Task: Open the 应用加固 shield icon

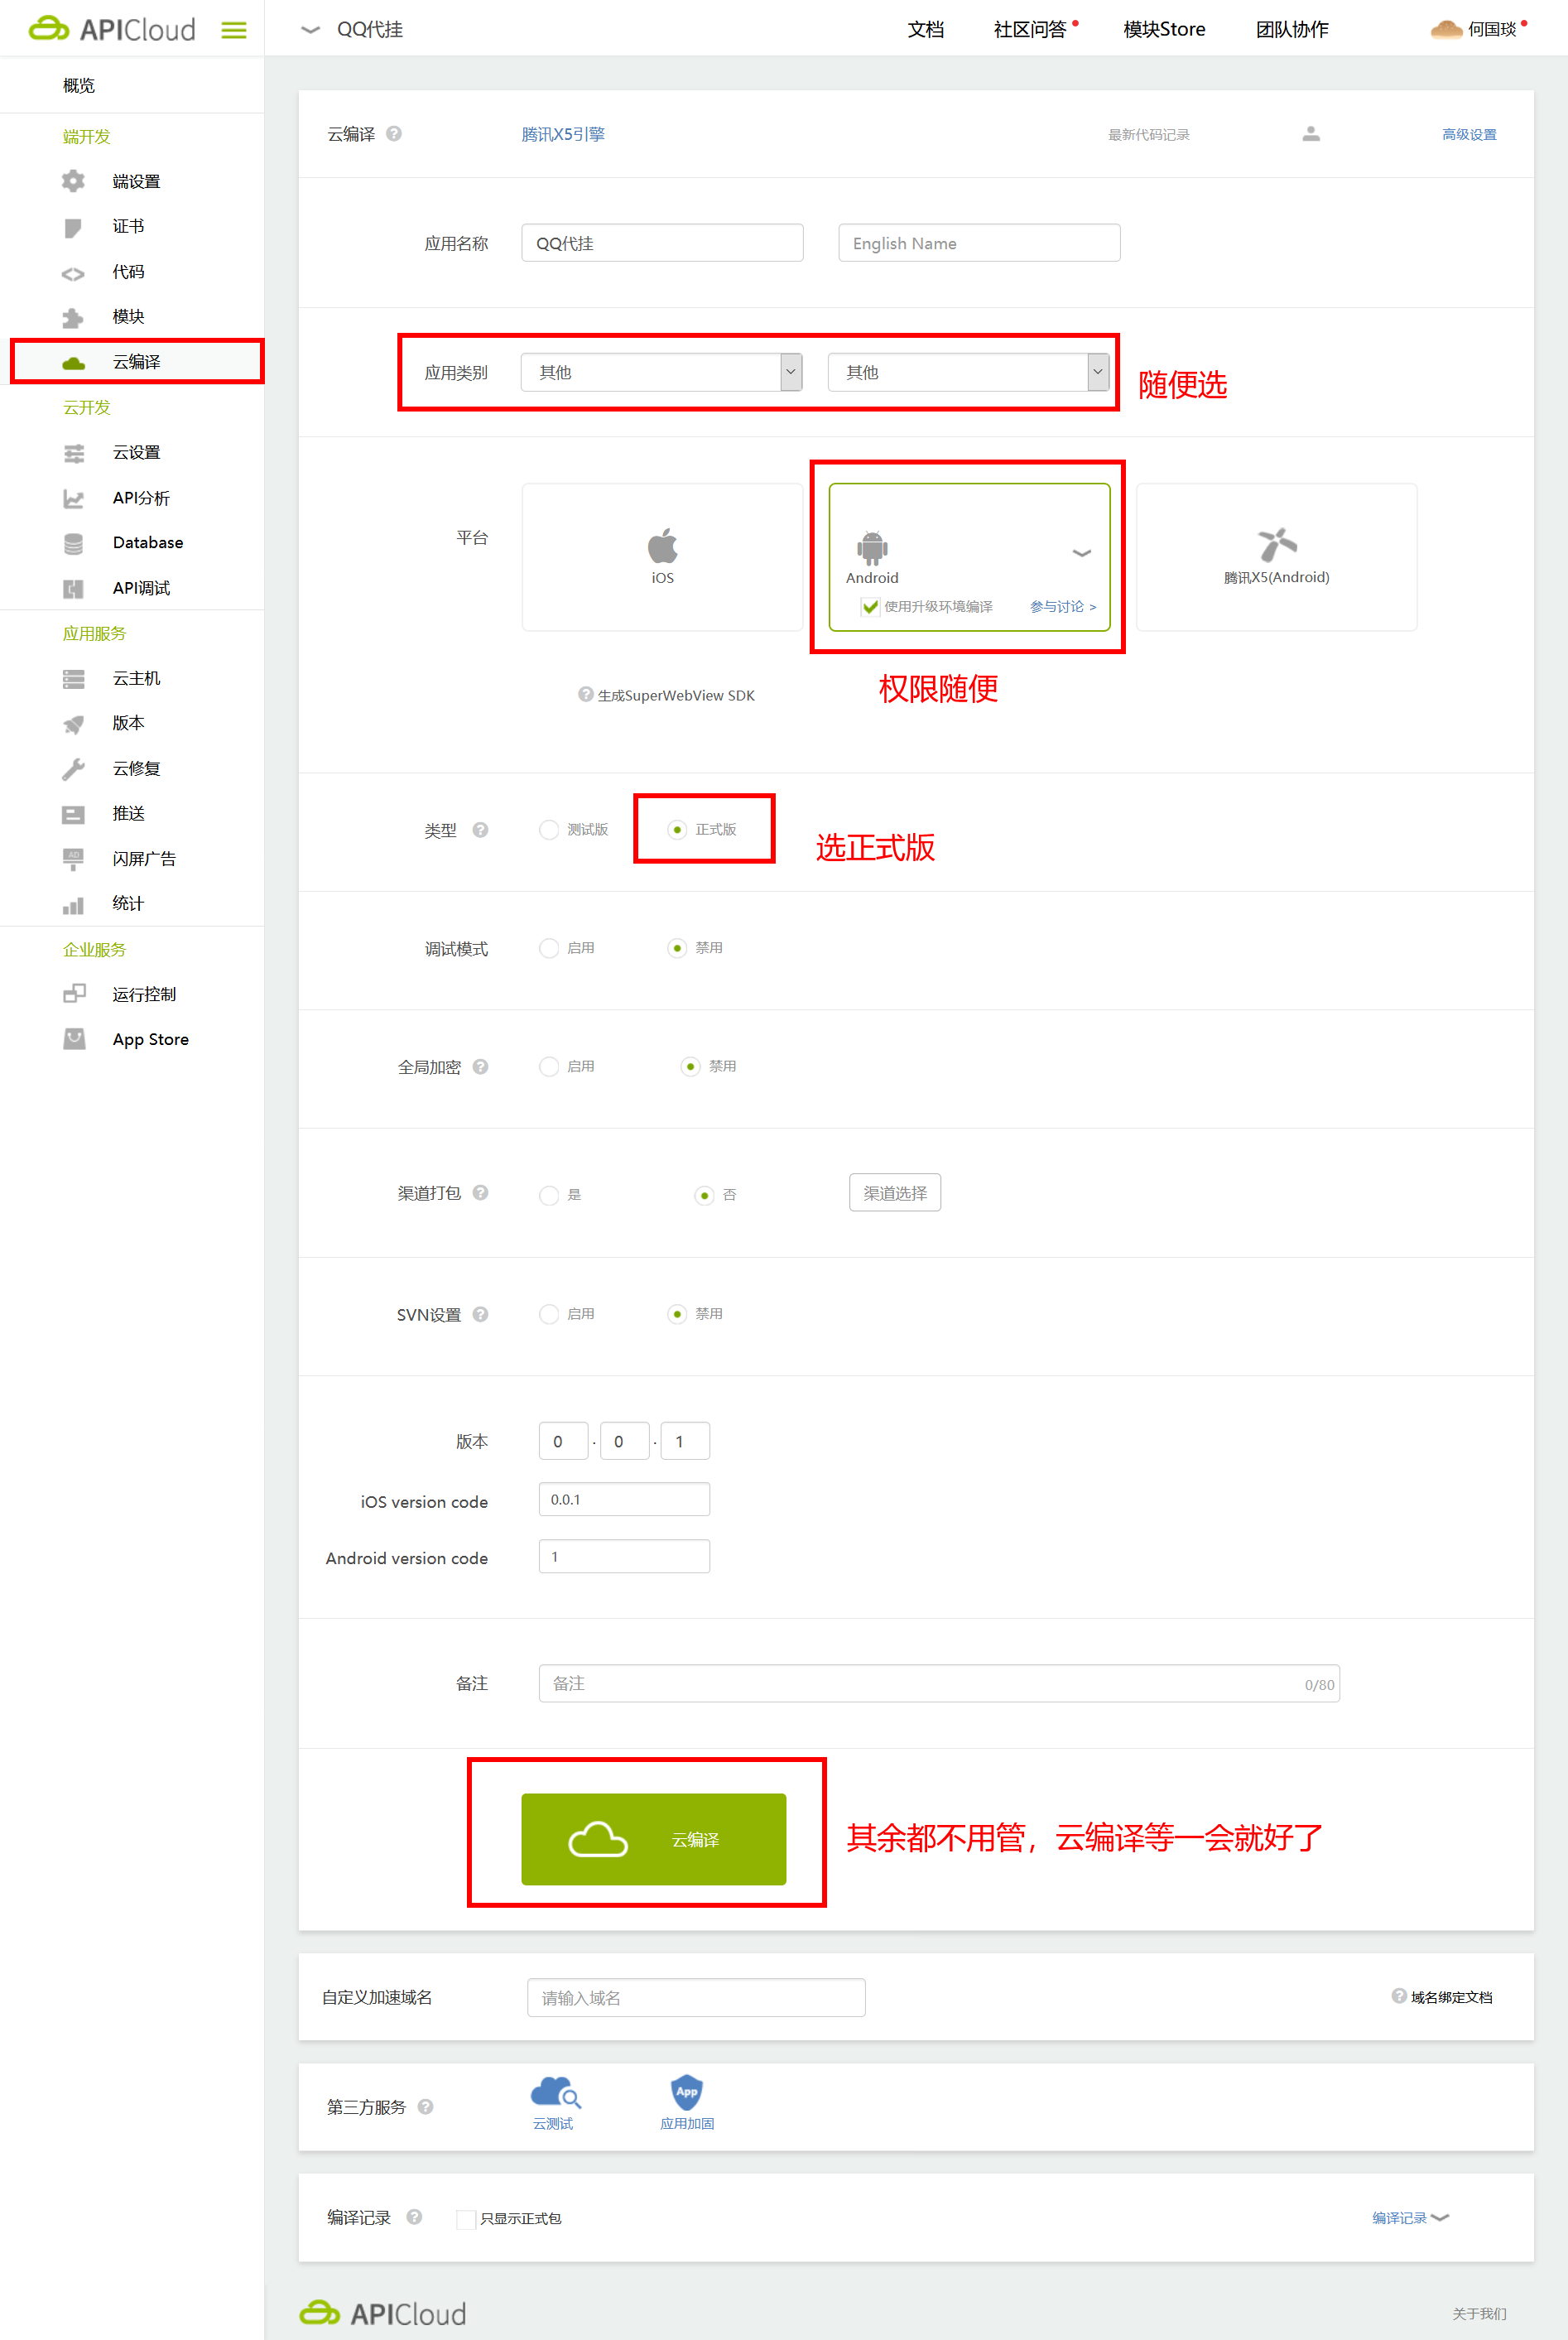Action: pyautogui.click(x=687, y=2092)
